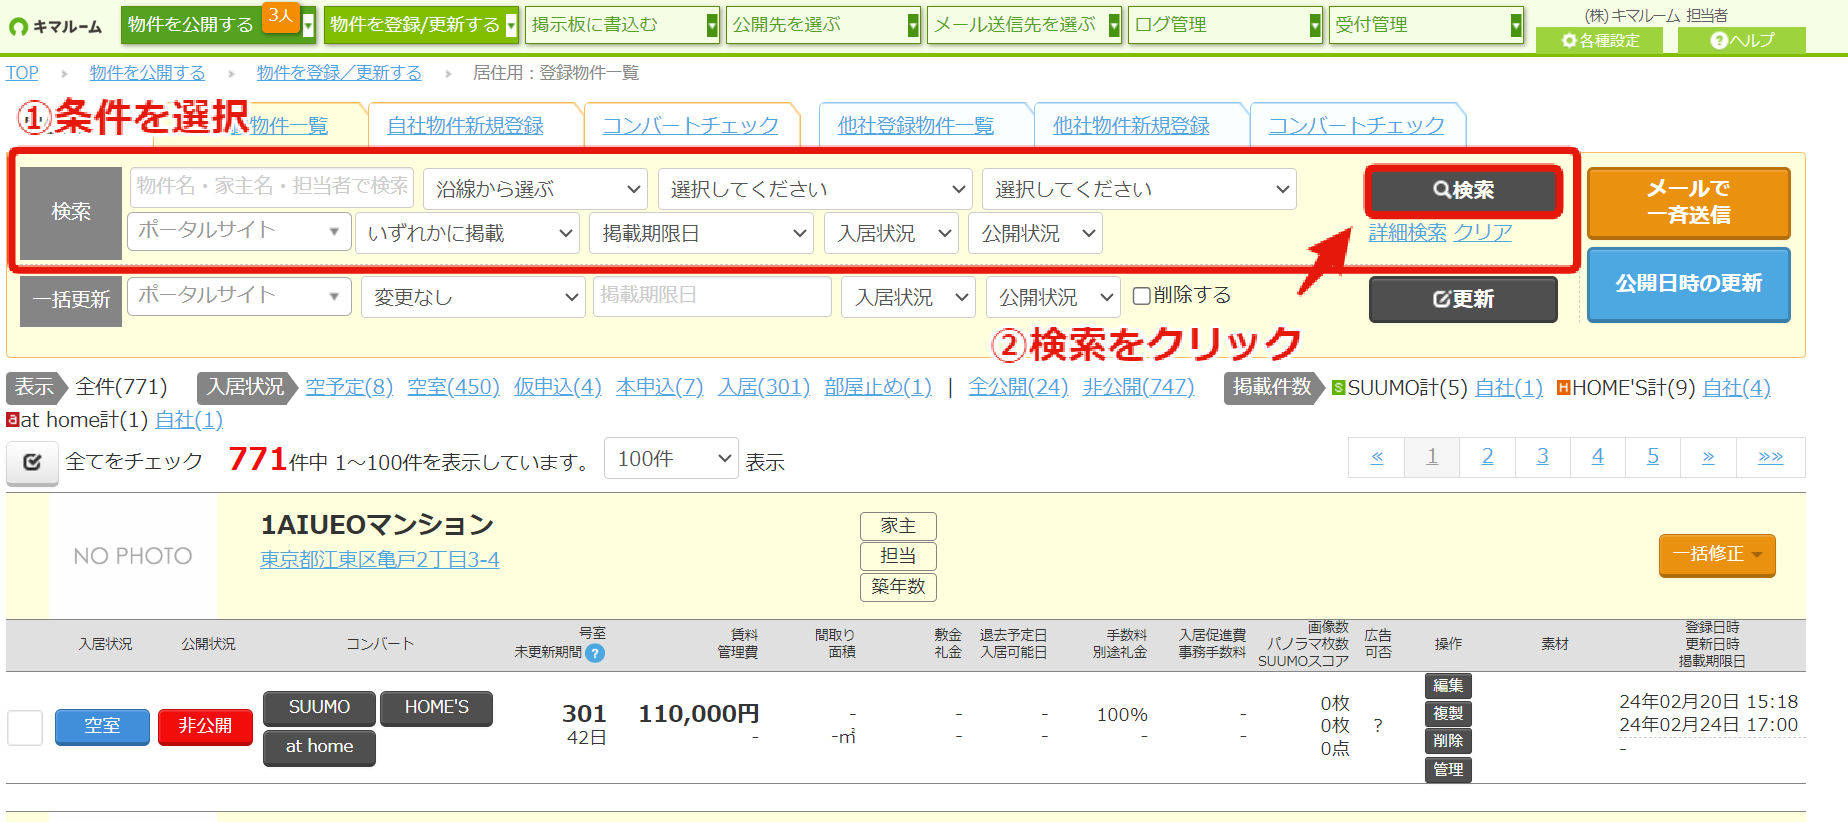
Task: Click at home convert button
Action: pyautogui.click(x=319, y=747)
